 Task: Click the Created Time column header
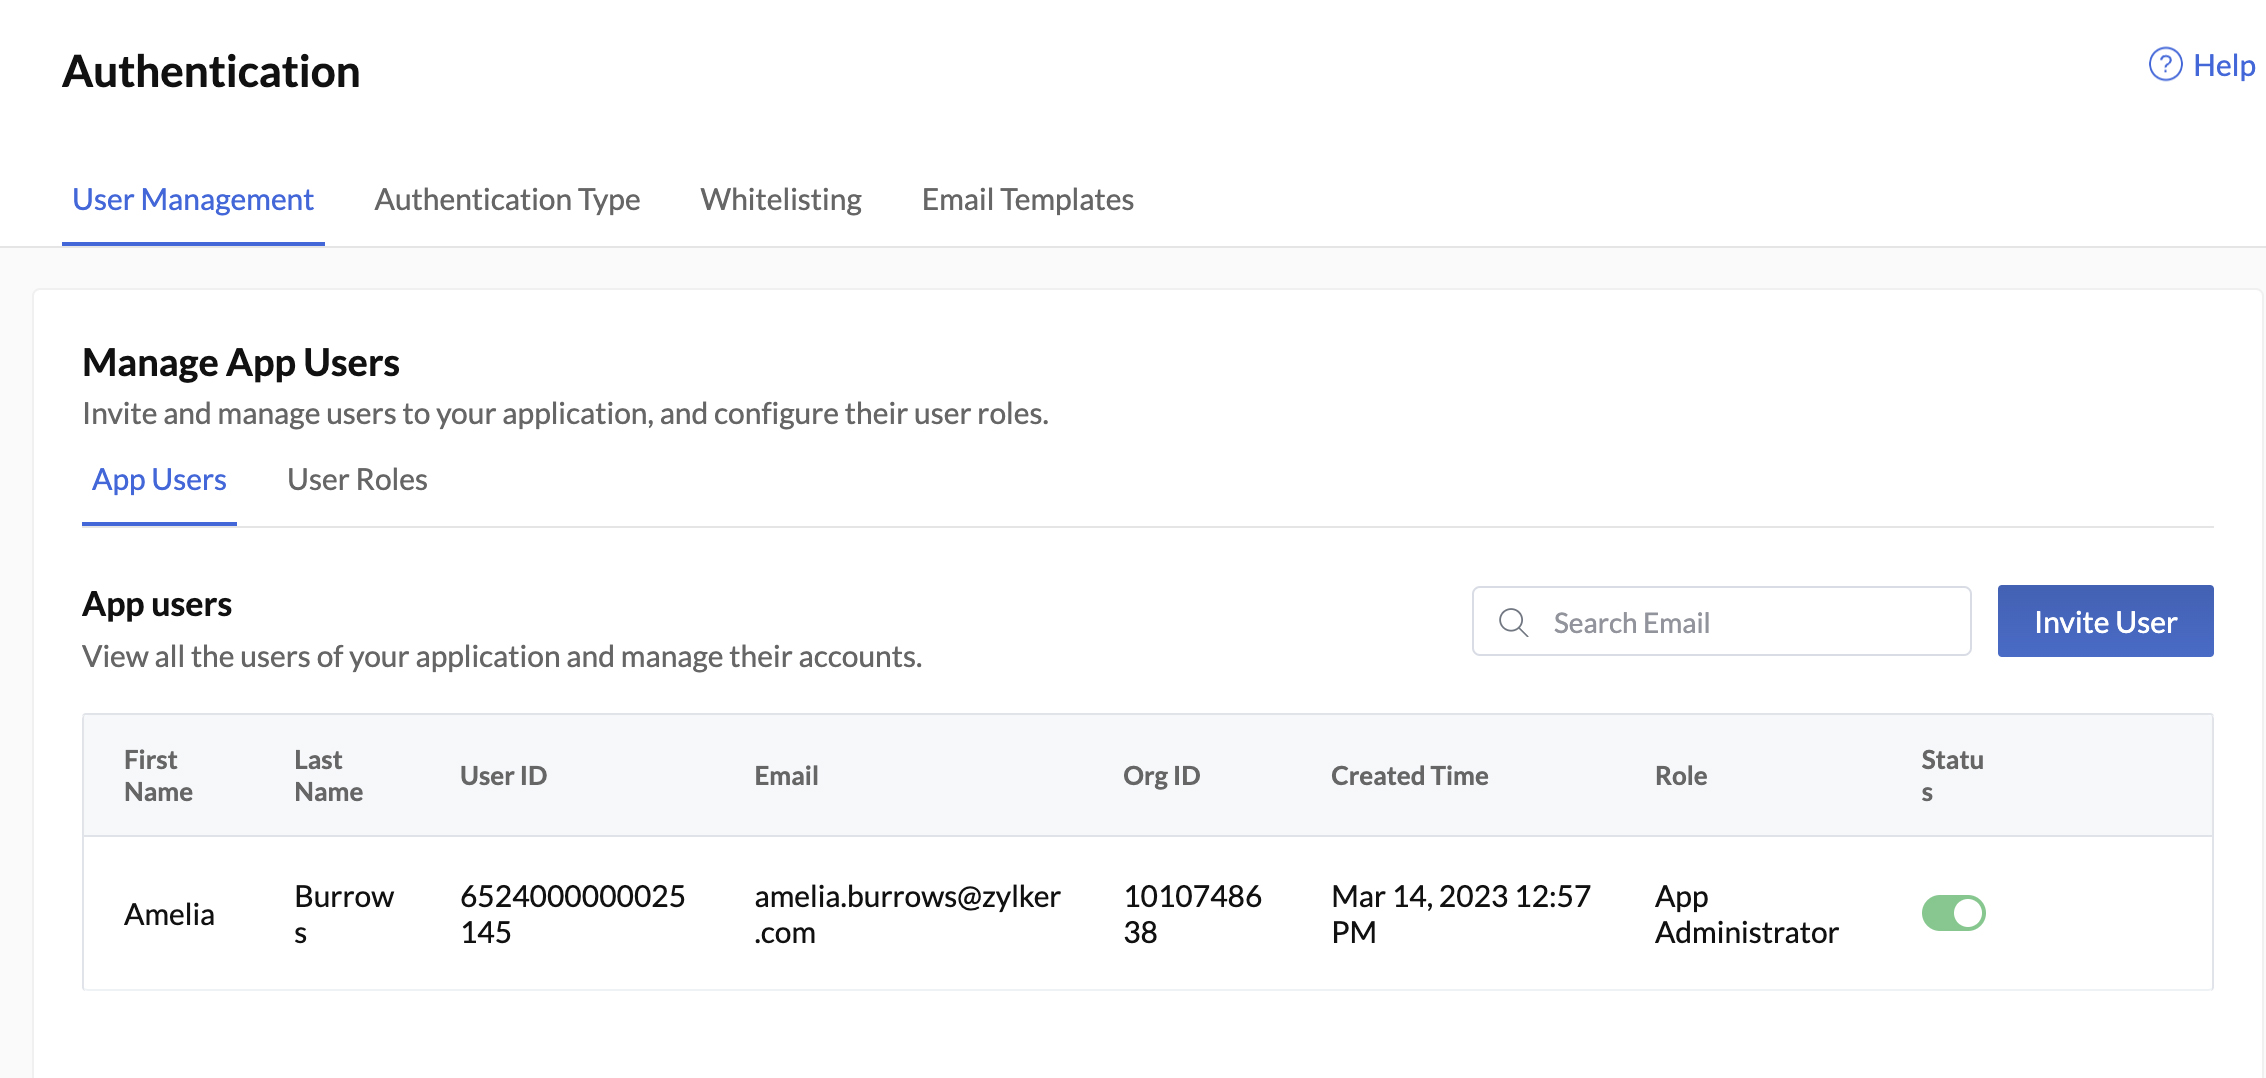pyautogui.click(x=1410, y=775)
